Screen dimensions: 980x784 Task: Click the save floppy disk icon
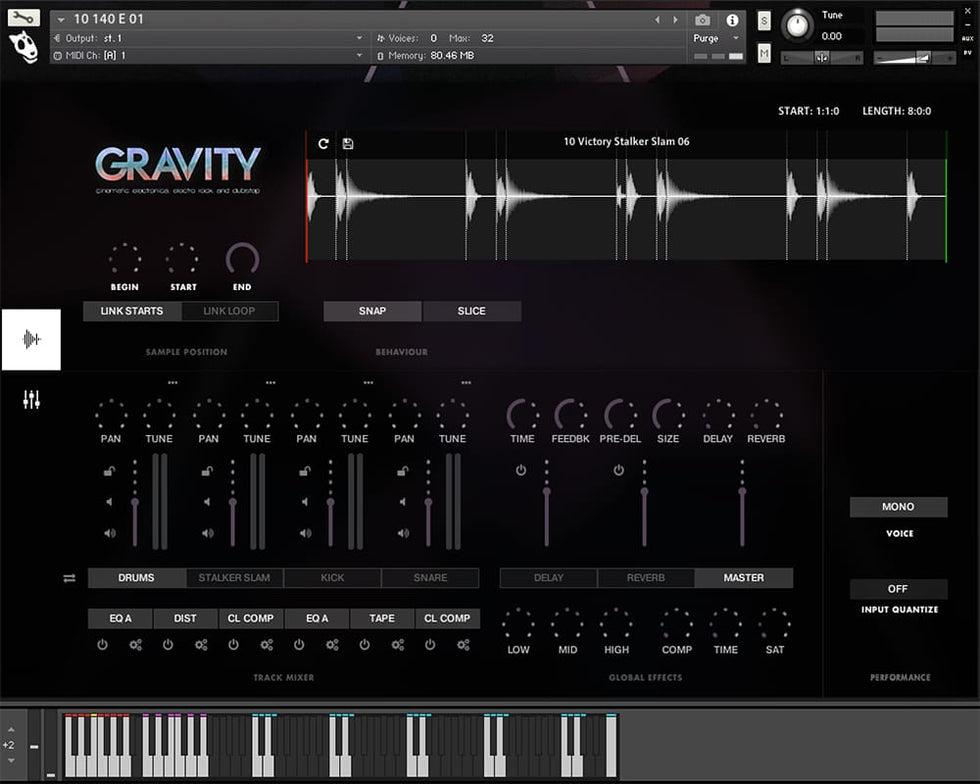[348, 144]
